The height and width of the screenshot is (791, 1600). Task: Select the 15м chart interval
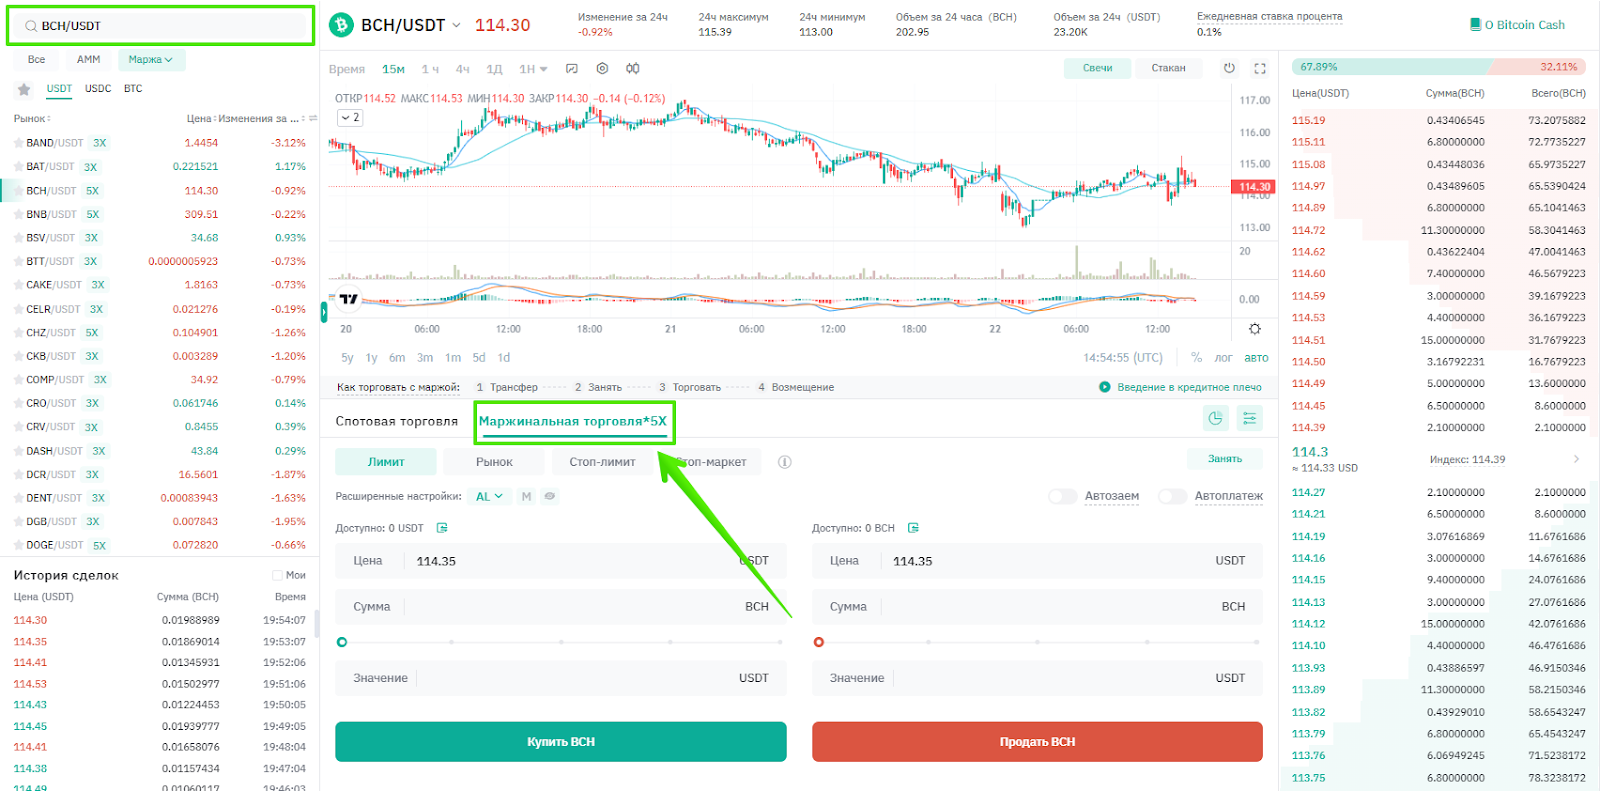(x=393, y=69)
